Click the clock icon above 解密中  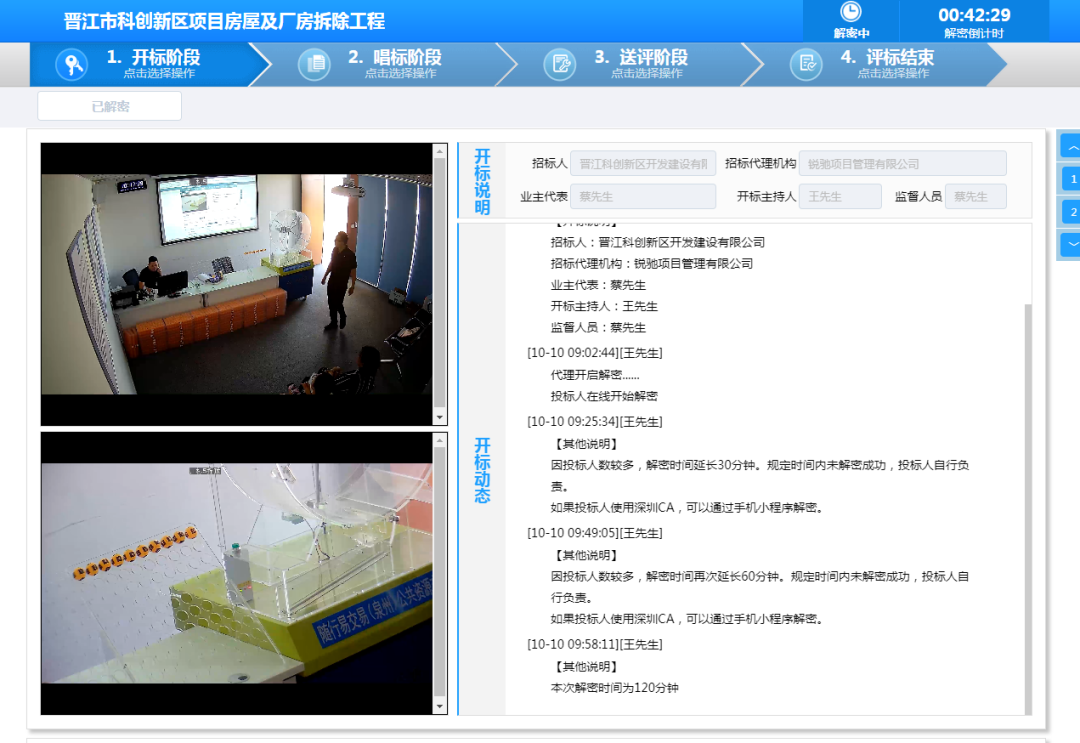(x=851, y=12)
